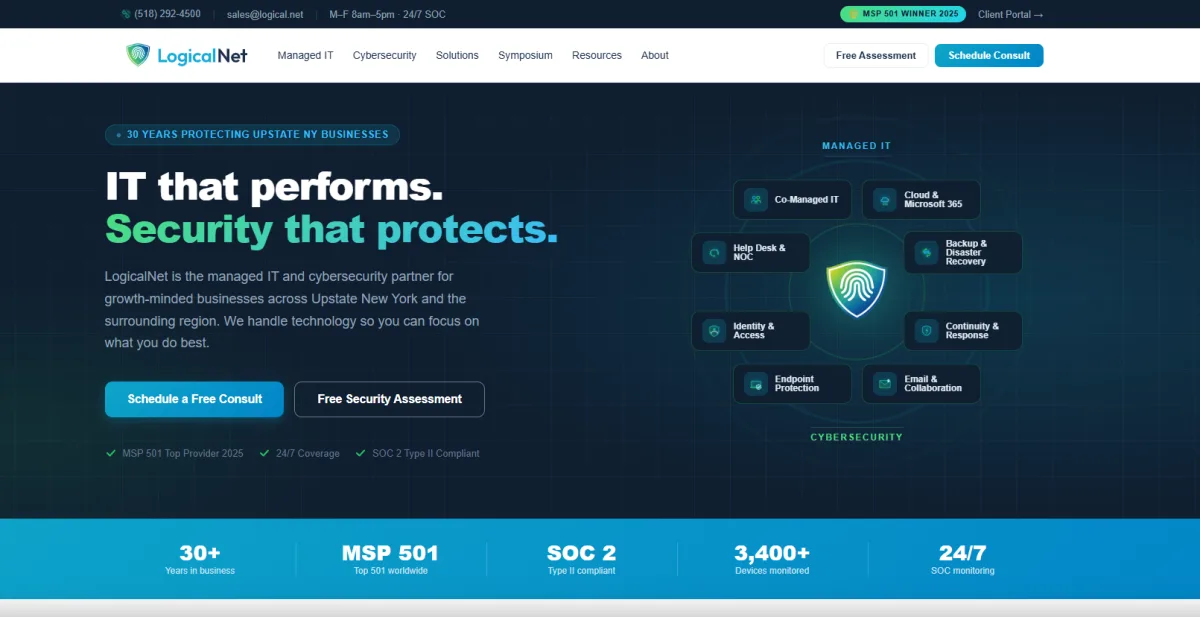The width and height of the screenshot is (1200, 617).
Task: Open the Solutions menu
Action: pyautogui.click(x=457, y=55)
